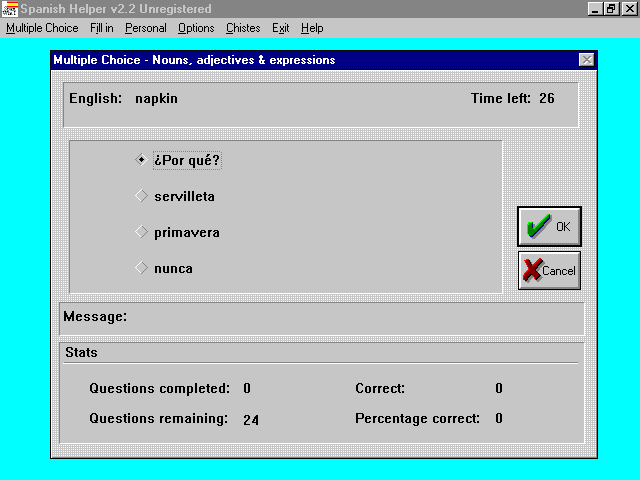The height and width of the screenshot is (480, 640).
Task: Open the Help menu
Action: [x=312, y=28]
